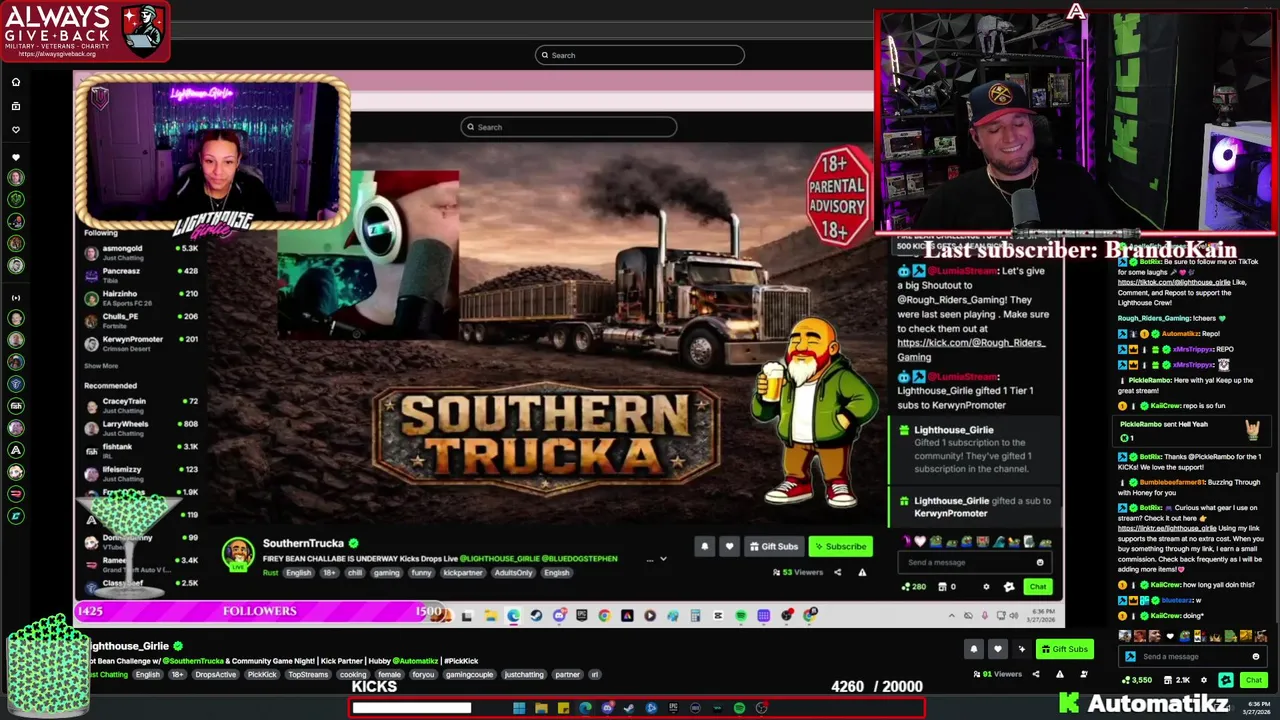Click green Subscribe button for SouthernTrucka
Image resolution: width=1280 pixels, height=720 pixels.
pyautogui.click(x=840, y=546)
